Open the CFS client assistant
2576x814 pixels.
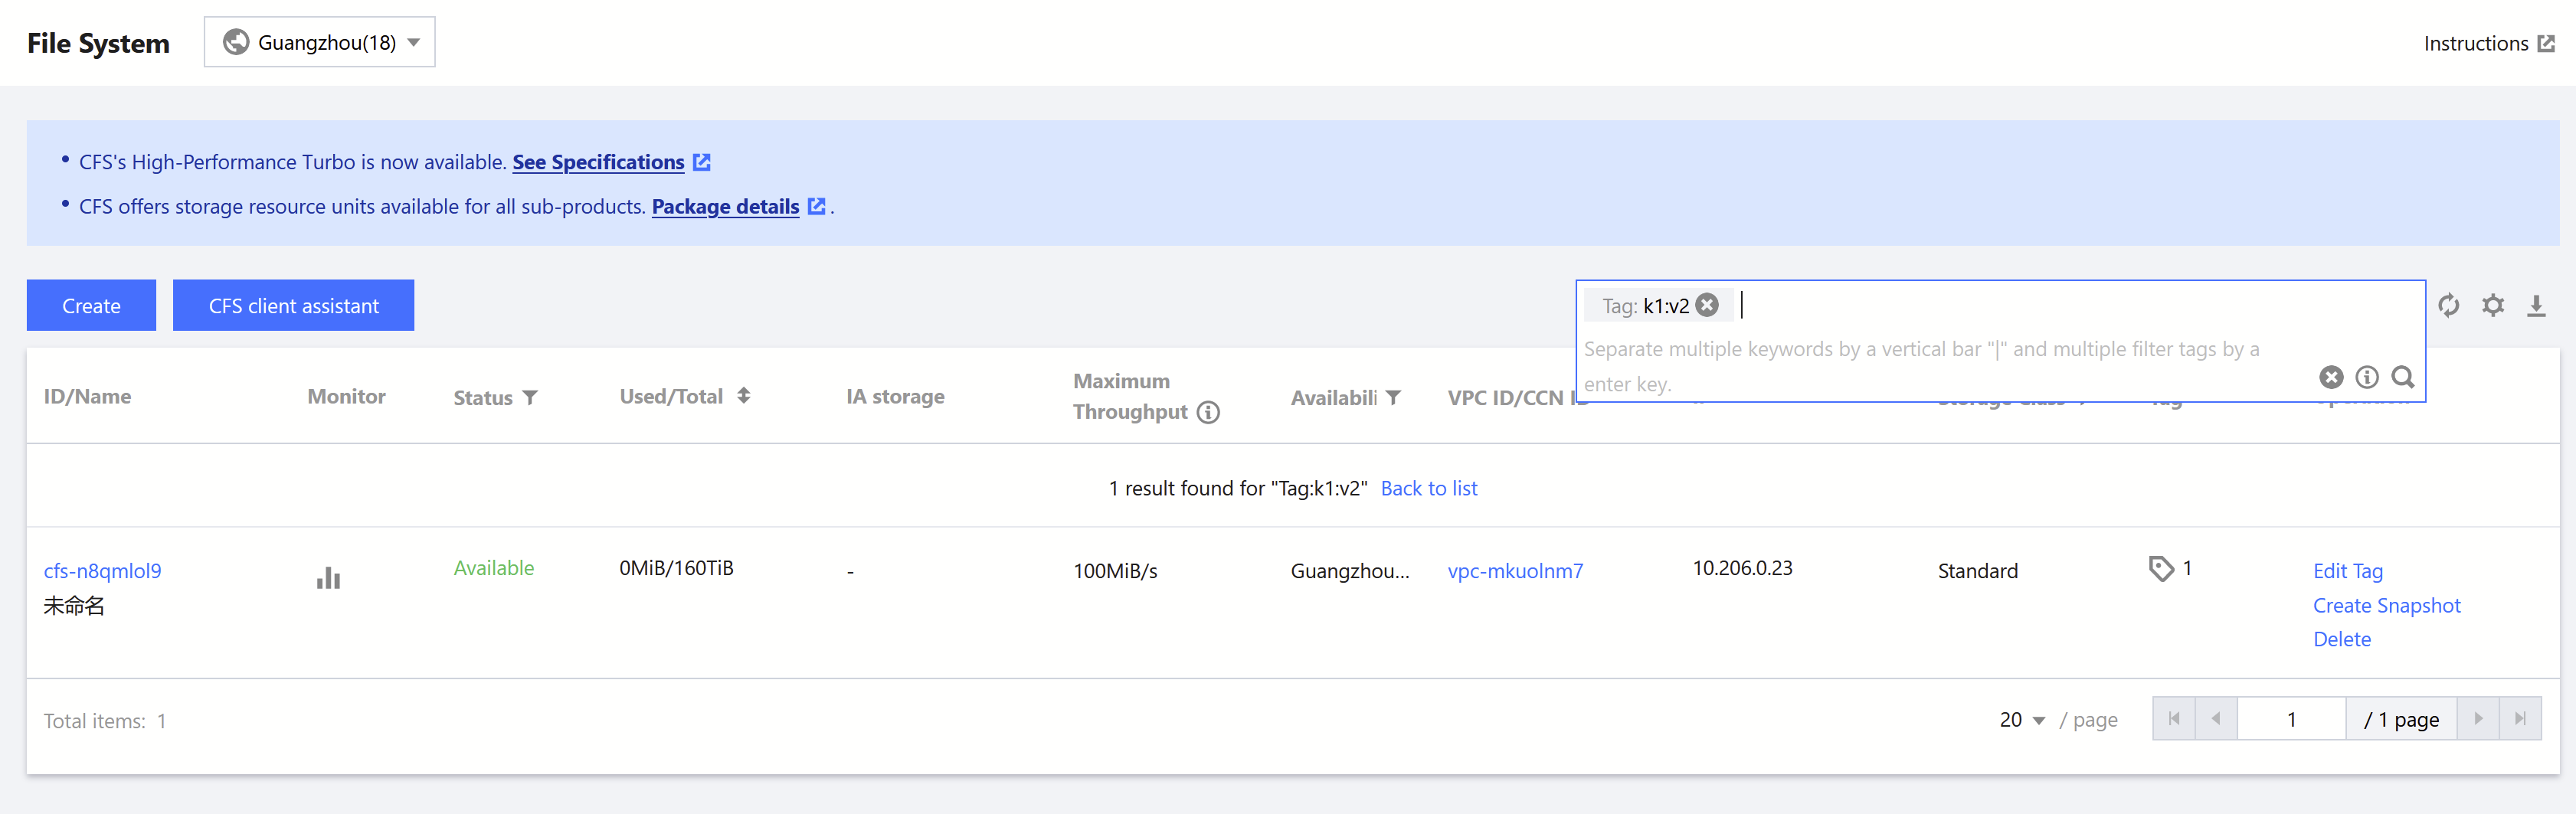point(293,305)
